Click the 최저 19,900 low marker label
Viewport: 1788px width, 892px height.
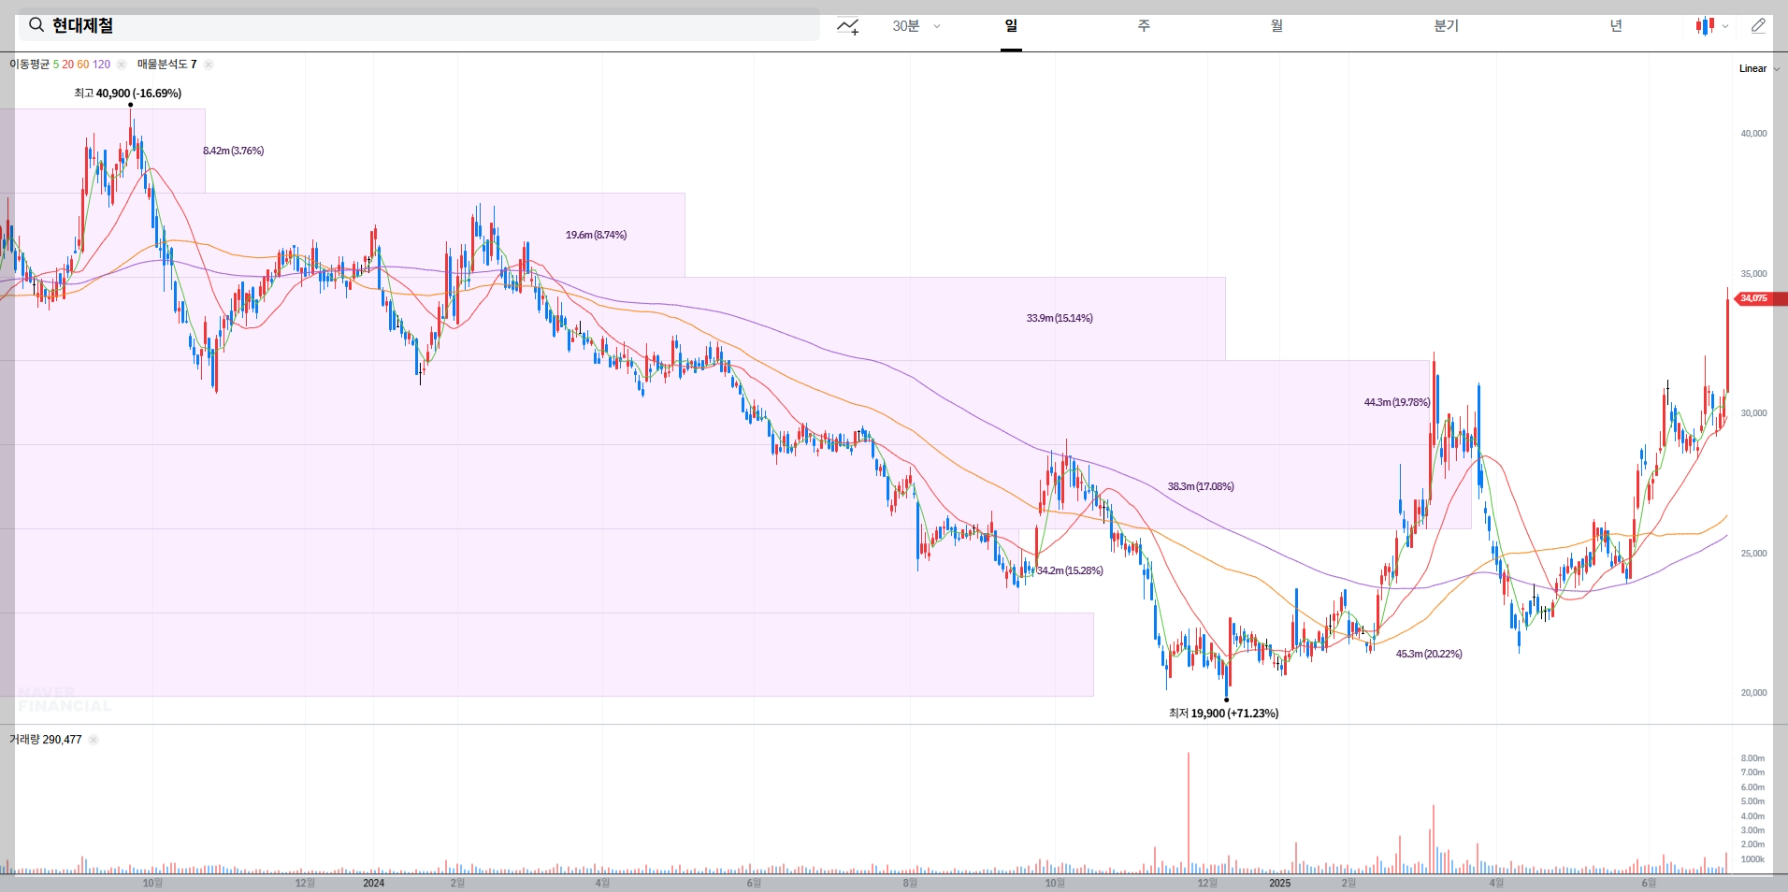tap(1224, 713)
